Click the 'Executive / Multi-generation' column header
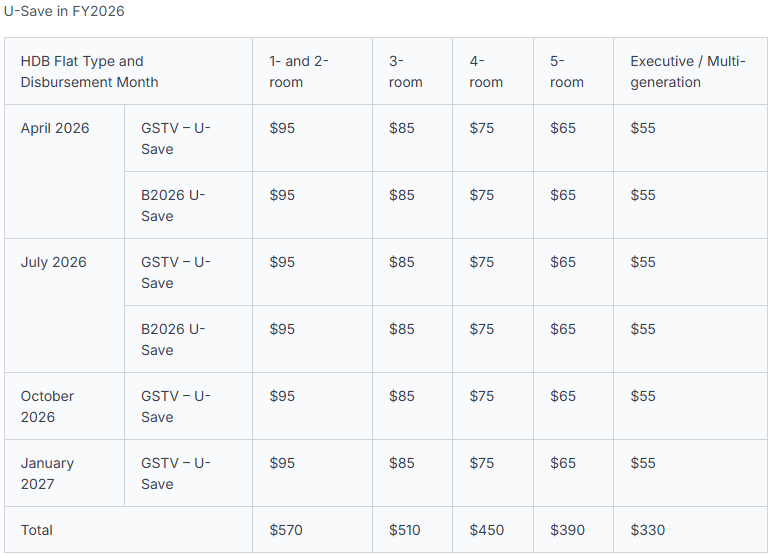The width and height of the screenshot is (771, 558). click(688, 71)
